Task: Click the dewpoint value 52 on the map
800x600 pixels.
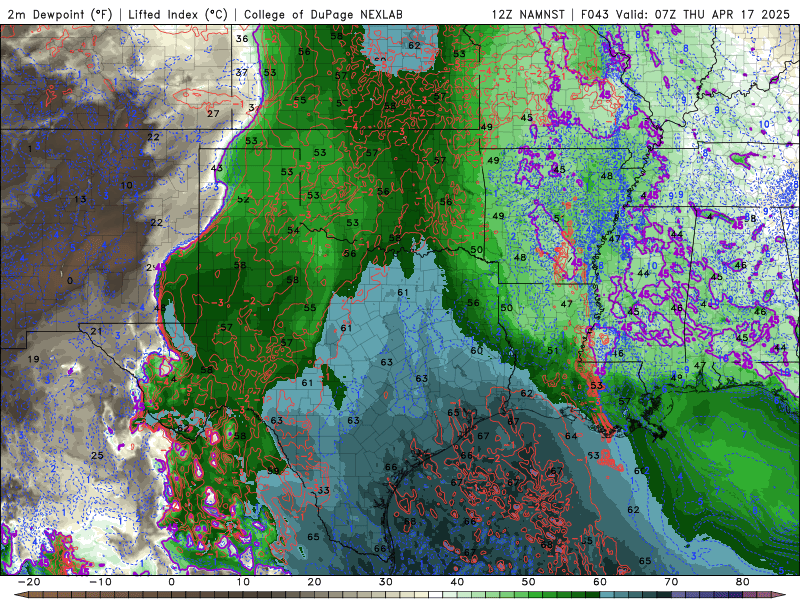Action: [243, 199]
